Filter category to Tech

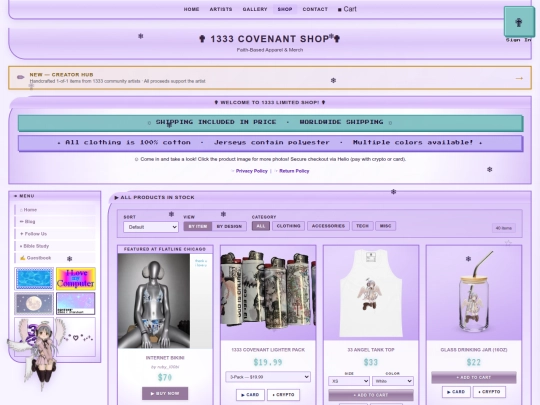362,226
